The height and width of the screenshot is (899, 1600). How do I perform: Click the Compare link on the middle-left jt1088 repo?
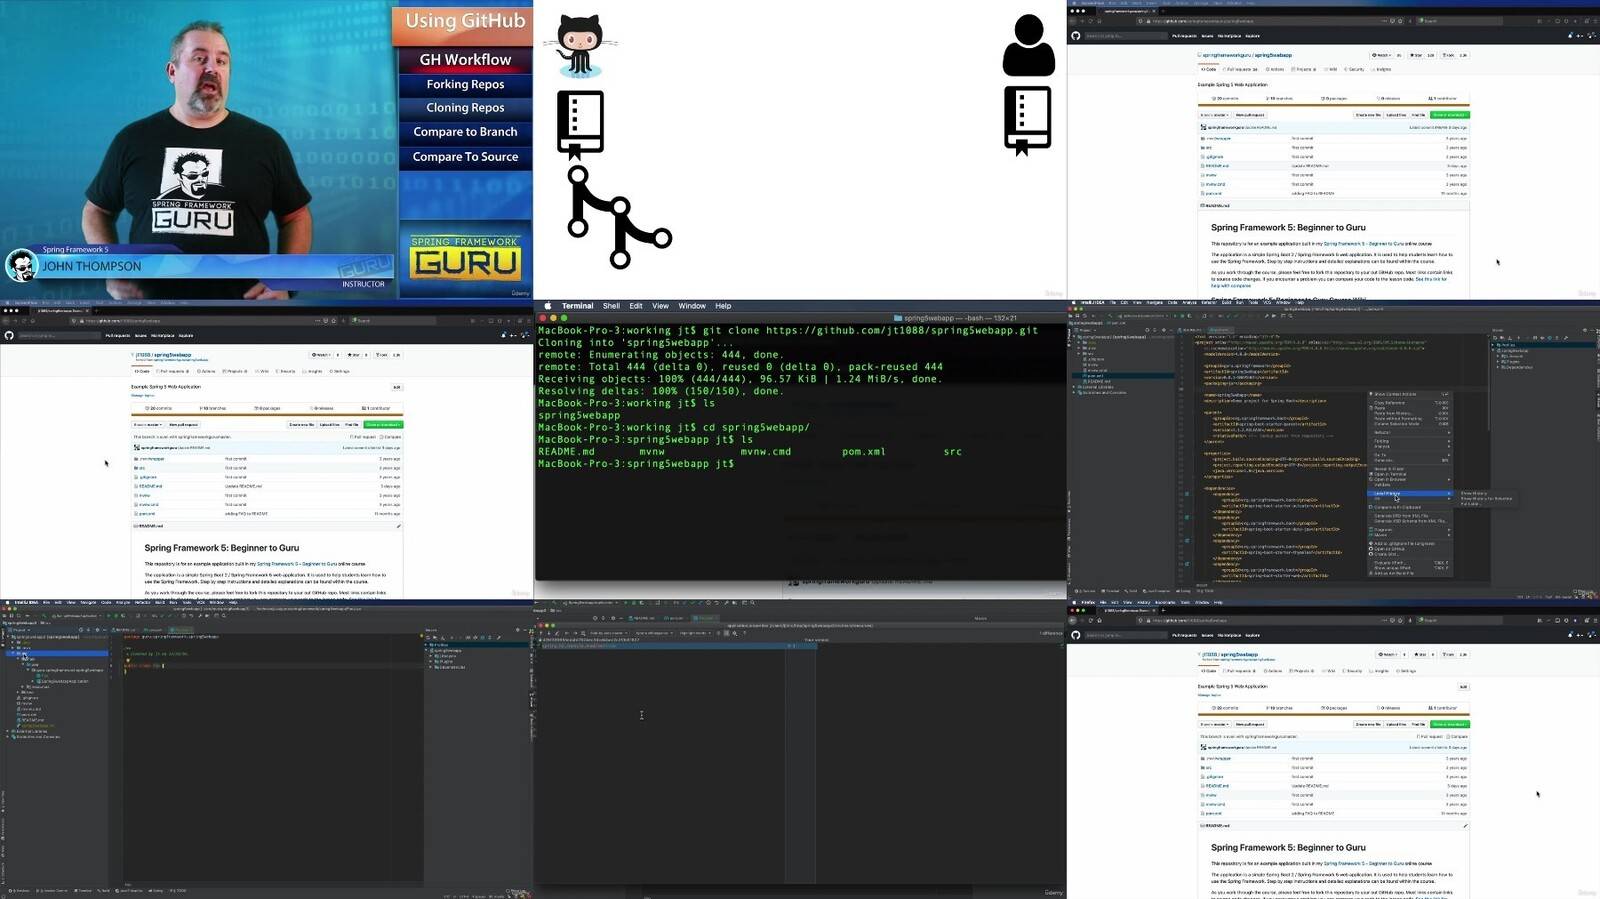tap(392, 436)
